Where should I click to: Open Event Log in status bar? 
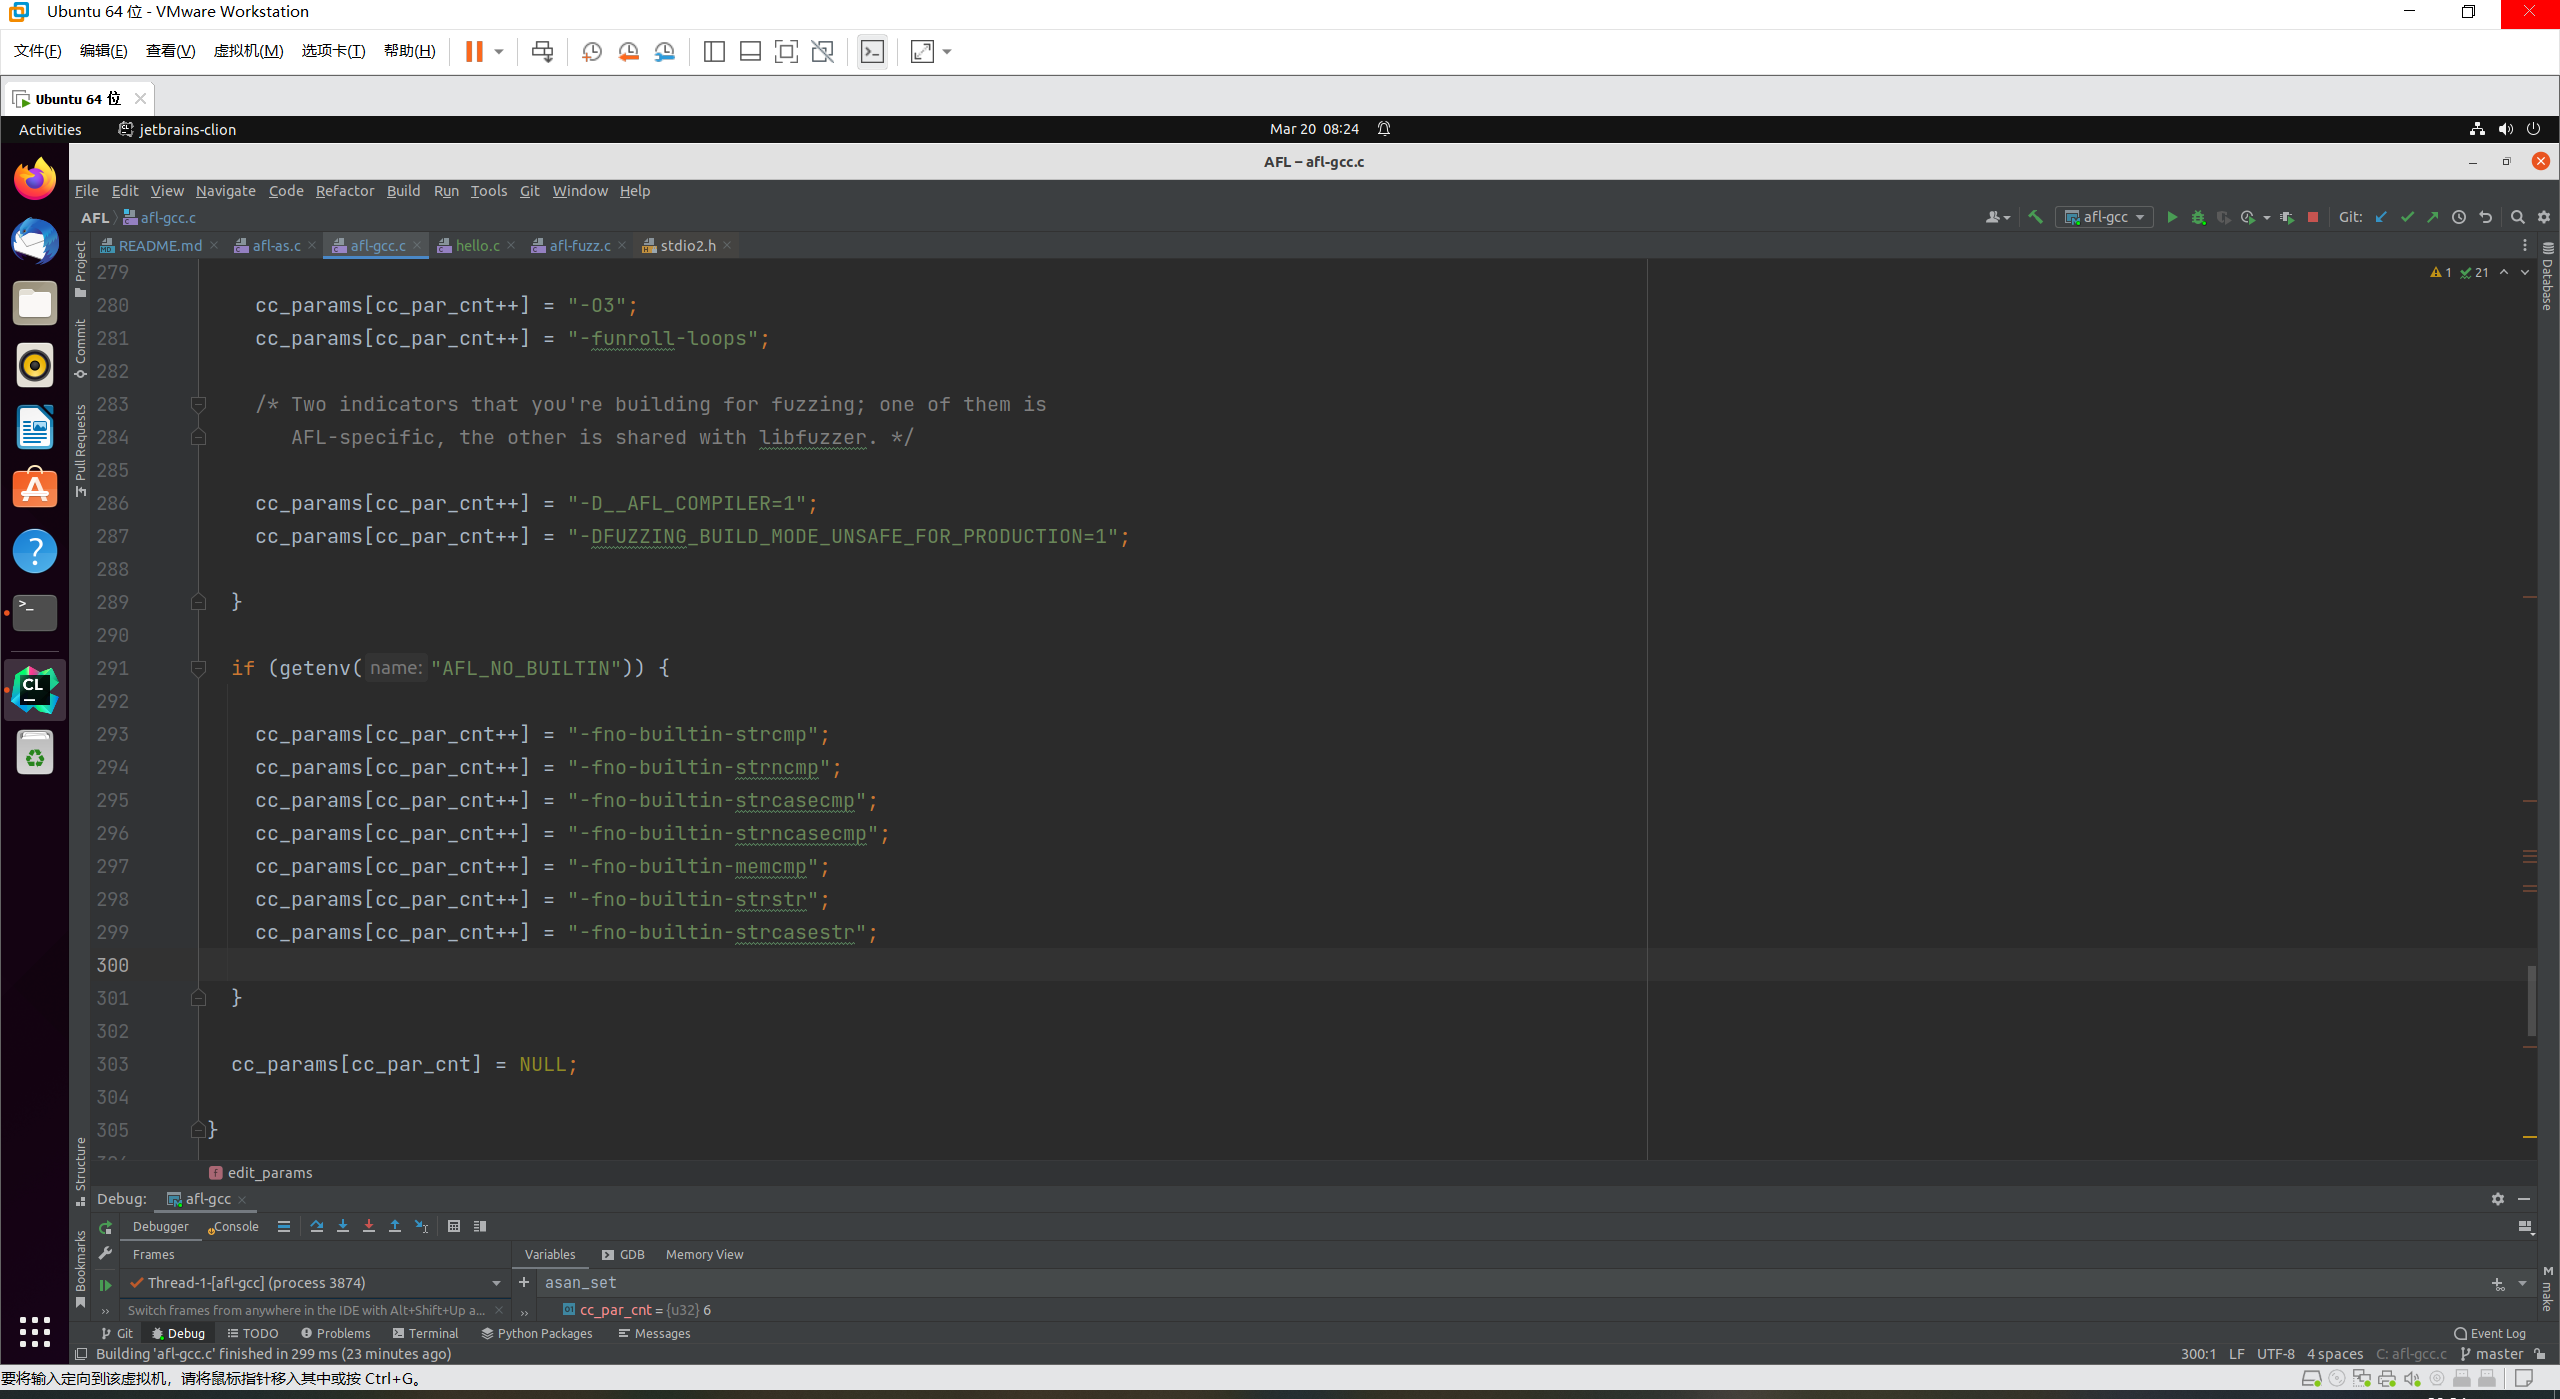[2490, 1333]
